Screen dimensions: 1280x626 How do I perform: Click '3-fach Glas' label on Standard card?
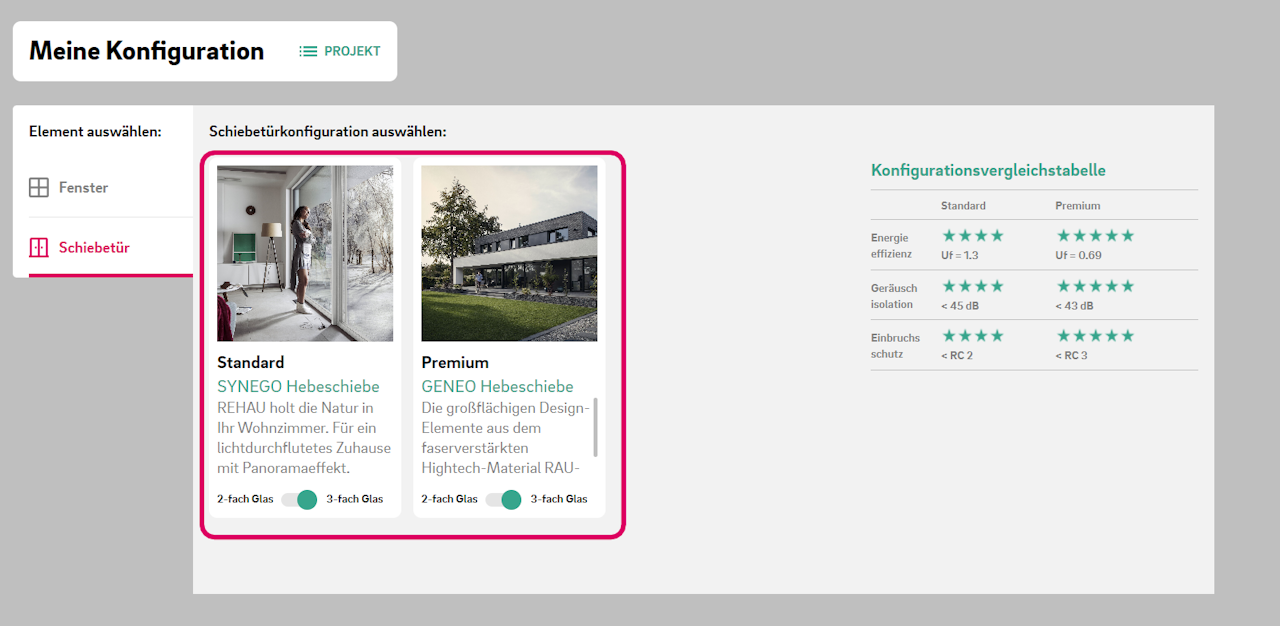(x=355, y=499)
